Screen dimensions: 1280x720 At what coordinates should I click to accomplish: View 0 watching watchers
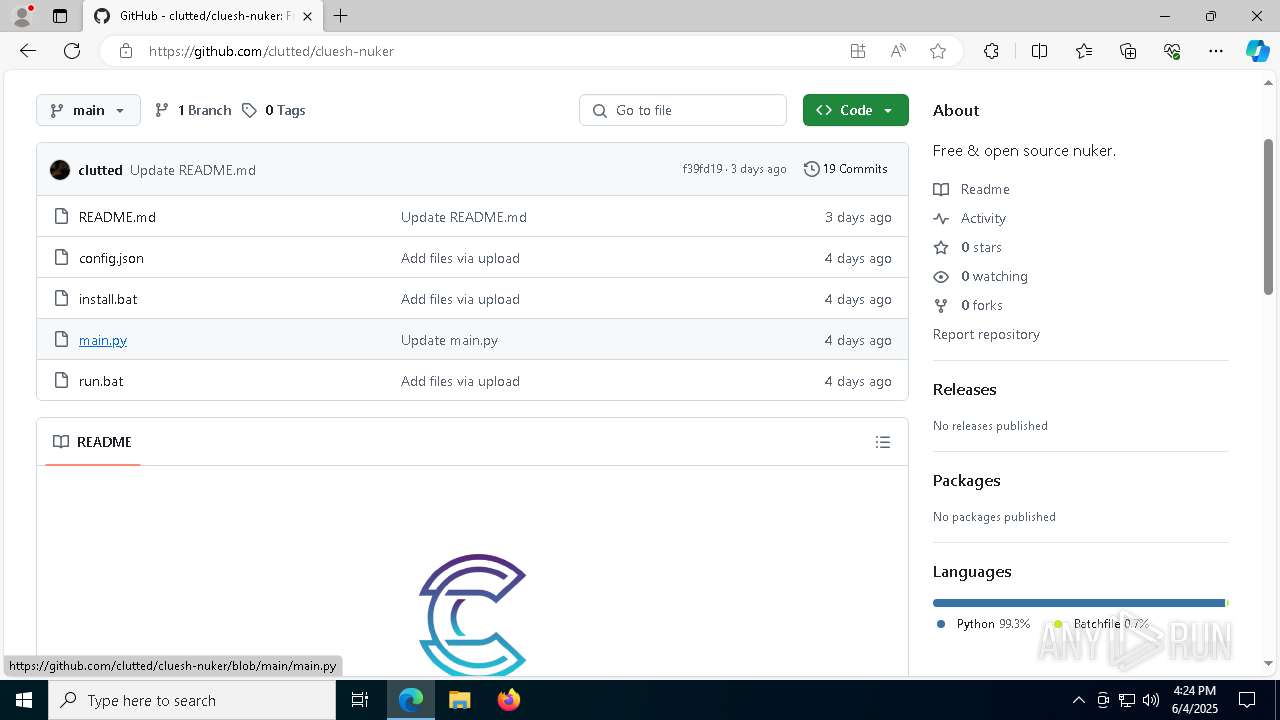[x=980, y=276]
